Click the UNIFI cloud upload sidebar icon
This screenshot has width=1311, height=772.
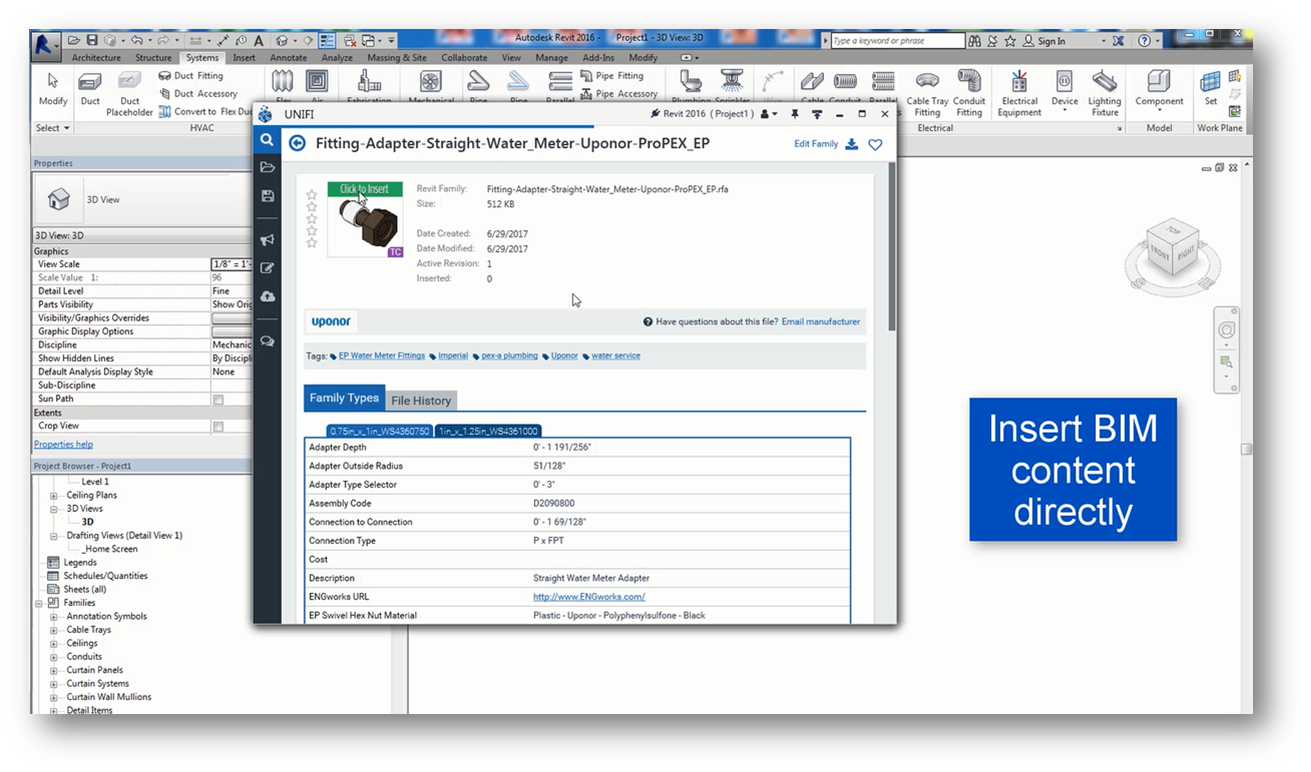point(267,297)
